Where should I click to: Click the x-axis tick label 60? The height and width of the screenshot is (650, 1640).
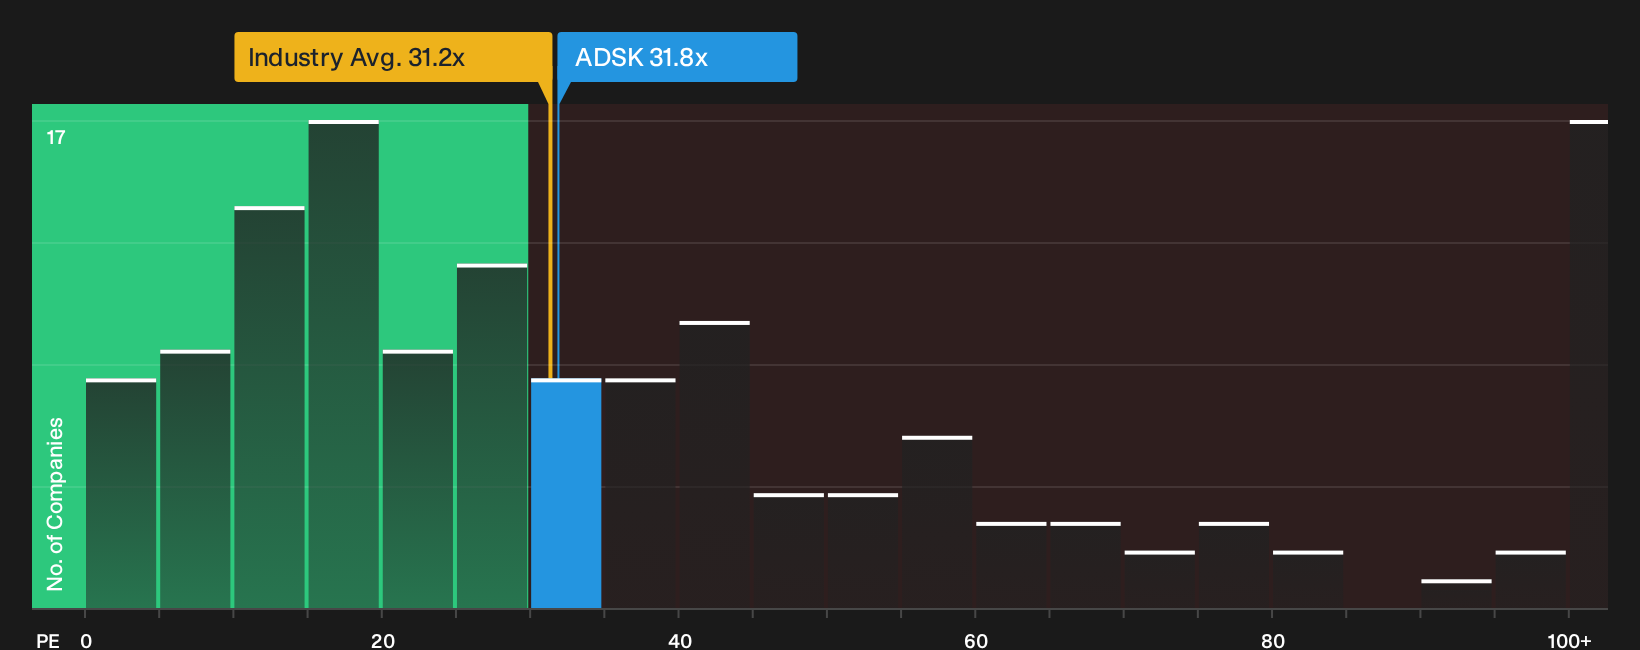tap(976, 641)
